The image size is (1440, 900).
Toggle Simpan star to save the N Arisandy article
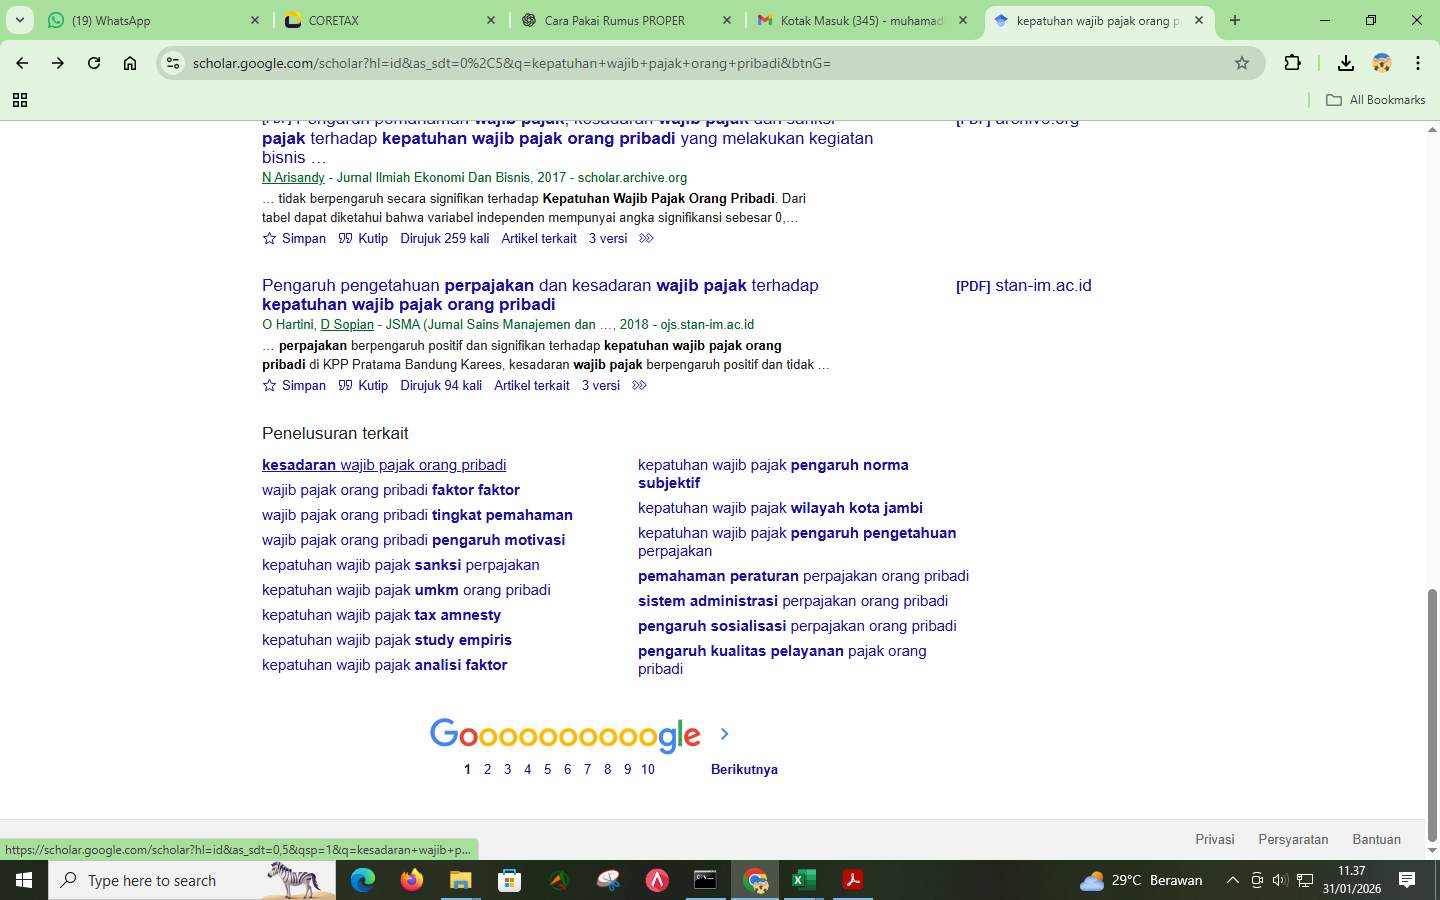[x=269, y=238]
